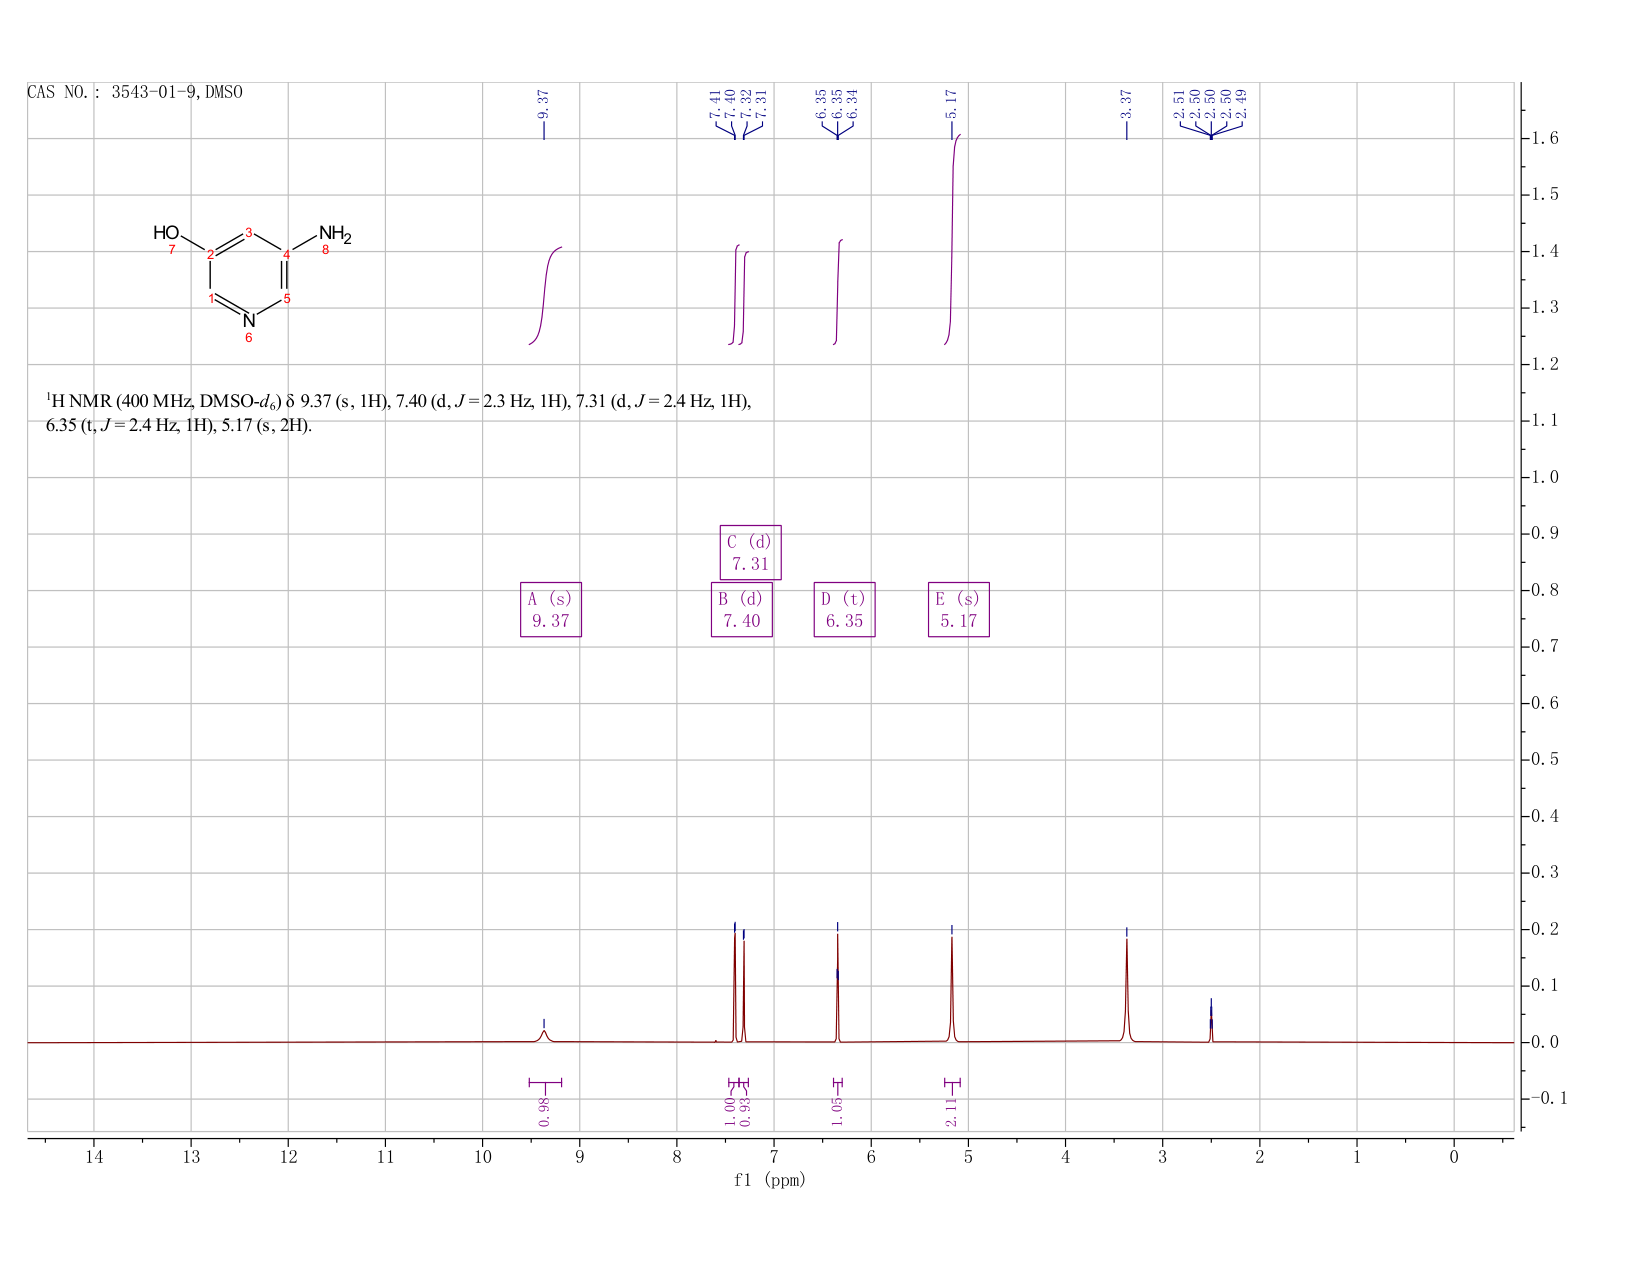Click the second description line starting 6.35
The height and width of the screenshot is (1275, 1650).
179,426
